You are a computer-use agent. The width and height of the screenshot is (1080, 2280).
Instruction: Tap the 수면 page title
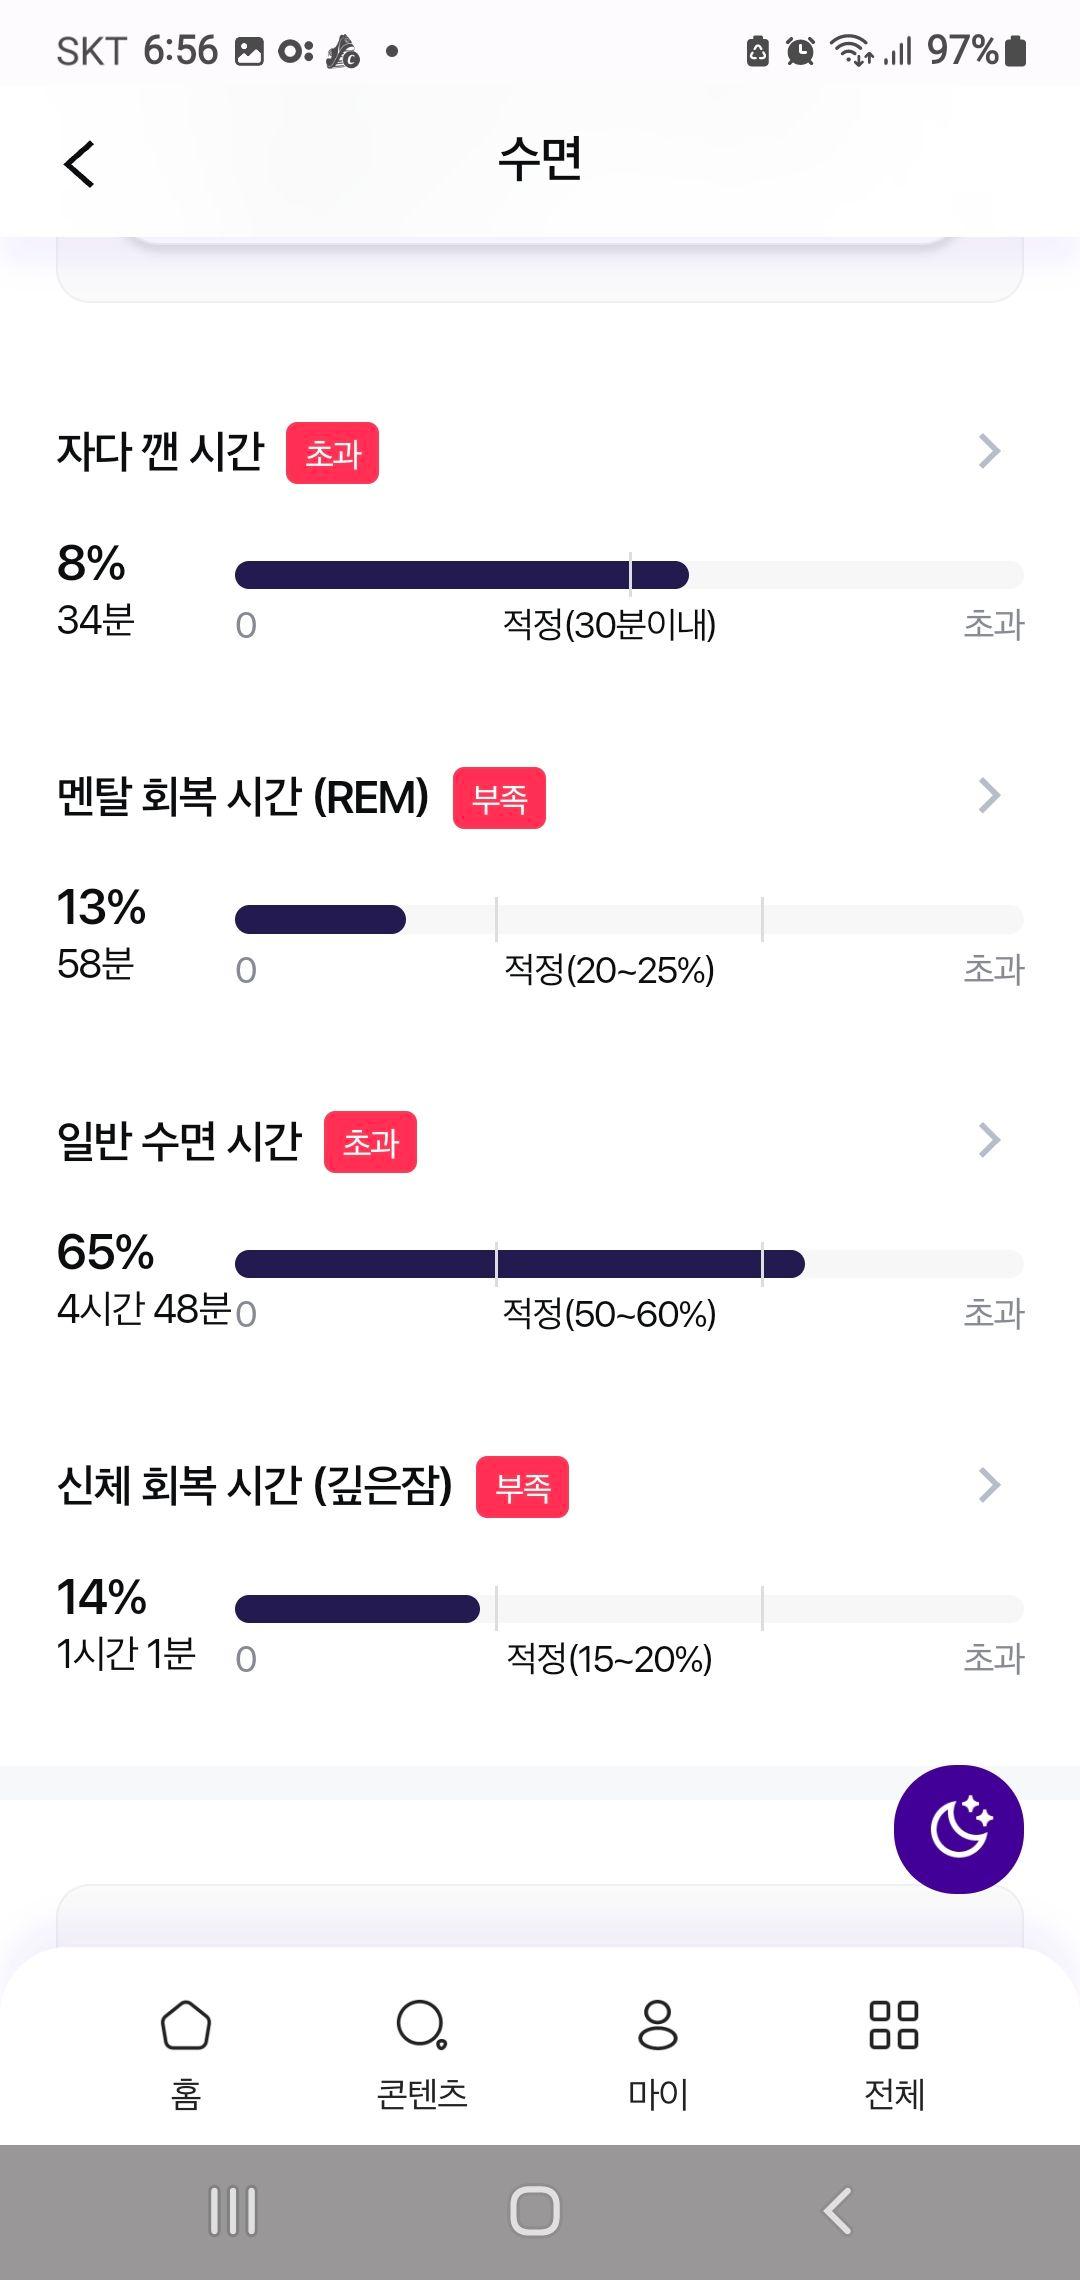[540, 159]
